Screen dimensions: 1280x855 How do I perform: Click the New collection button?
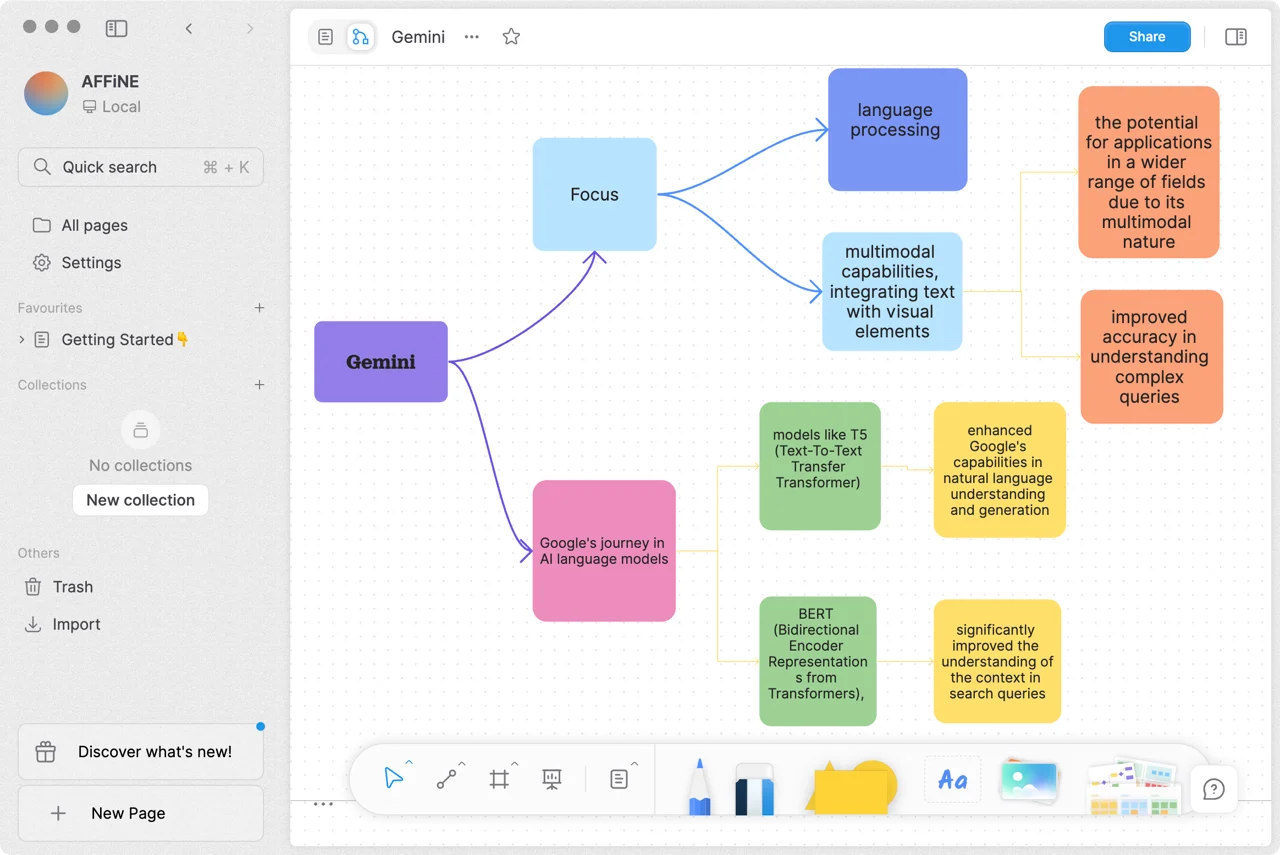click(x=140, y=500)
